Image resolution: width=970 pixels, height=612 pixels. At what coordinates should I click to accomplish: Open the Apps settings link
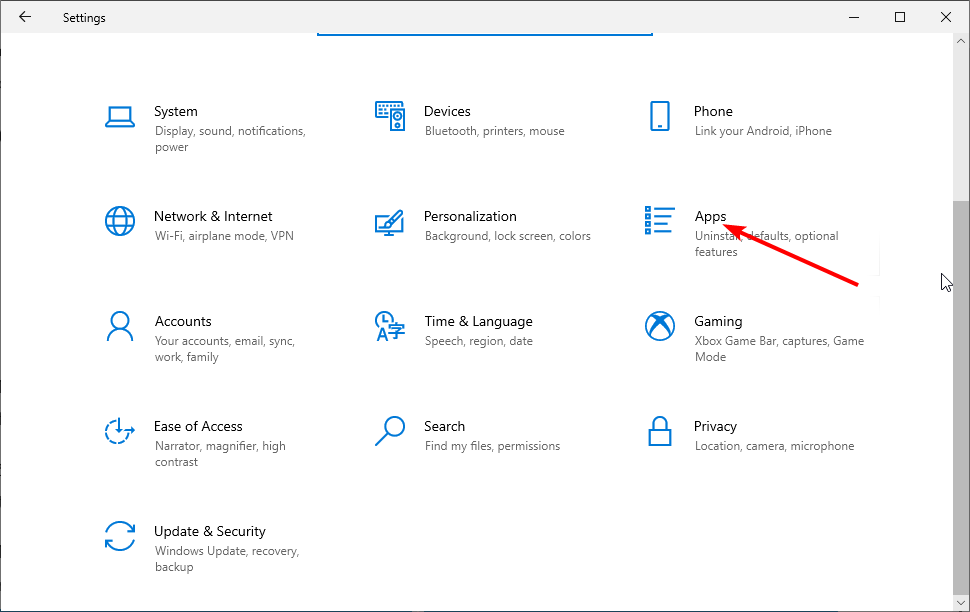tap(710, 216)
